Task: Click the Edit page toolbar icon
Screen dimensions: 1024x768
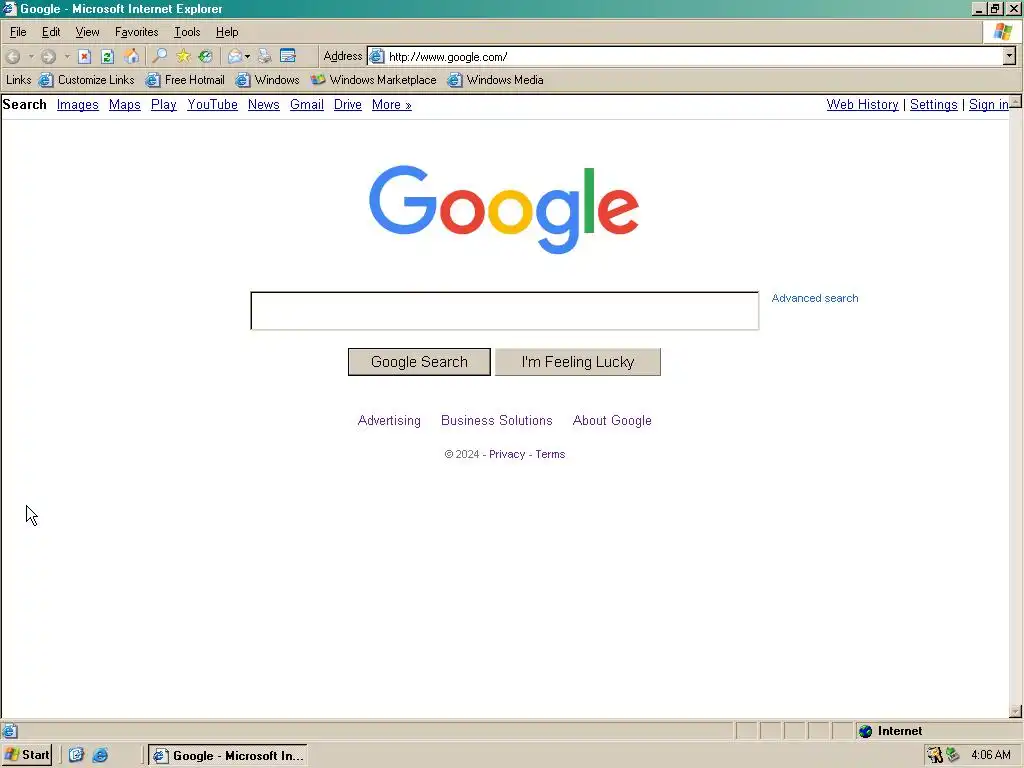Action: (x=288, y=57)
